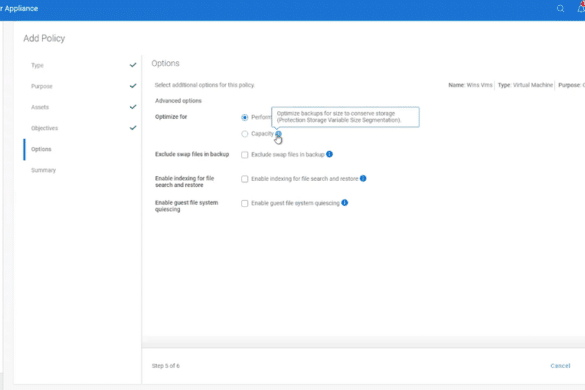
Task: Go to the Purpose wizard step
Action: (42, 86)
